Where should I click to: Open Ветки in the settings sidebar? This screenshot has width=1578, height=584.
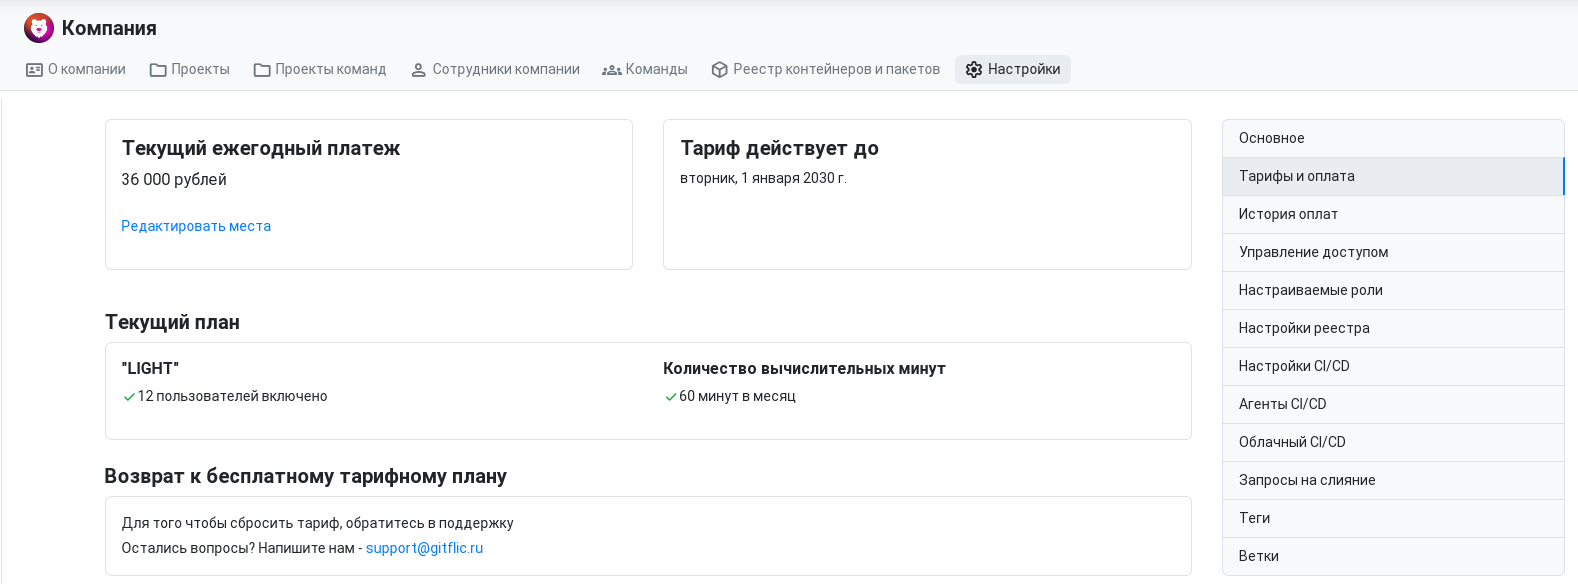pyautogui.click(x=1393, y=556)
